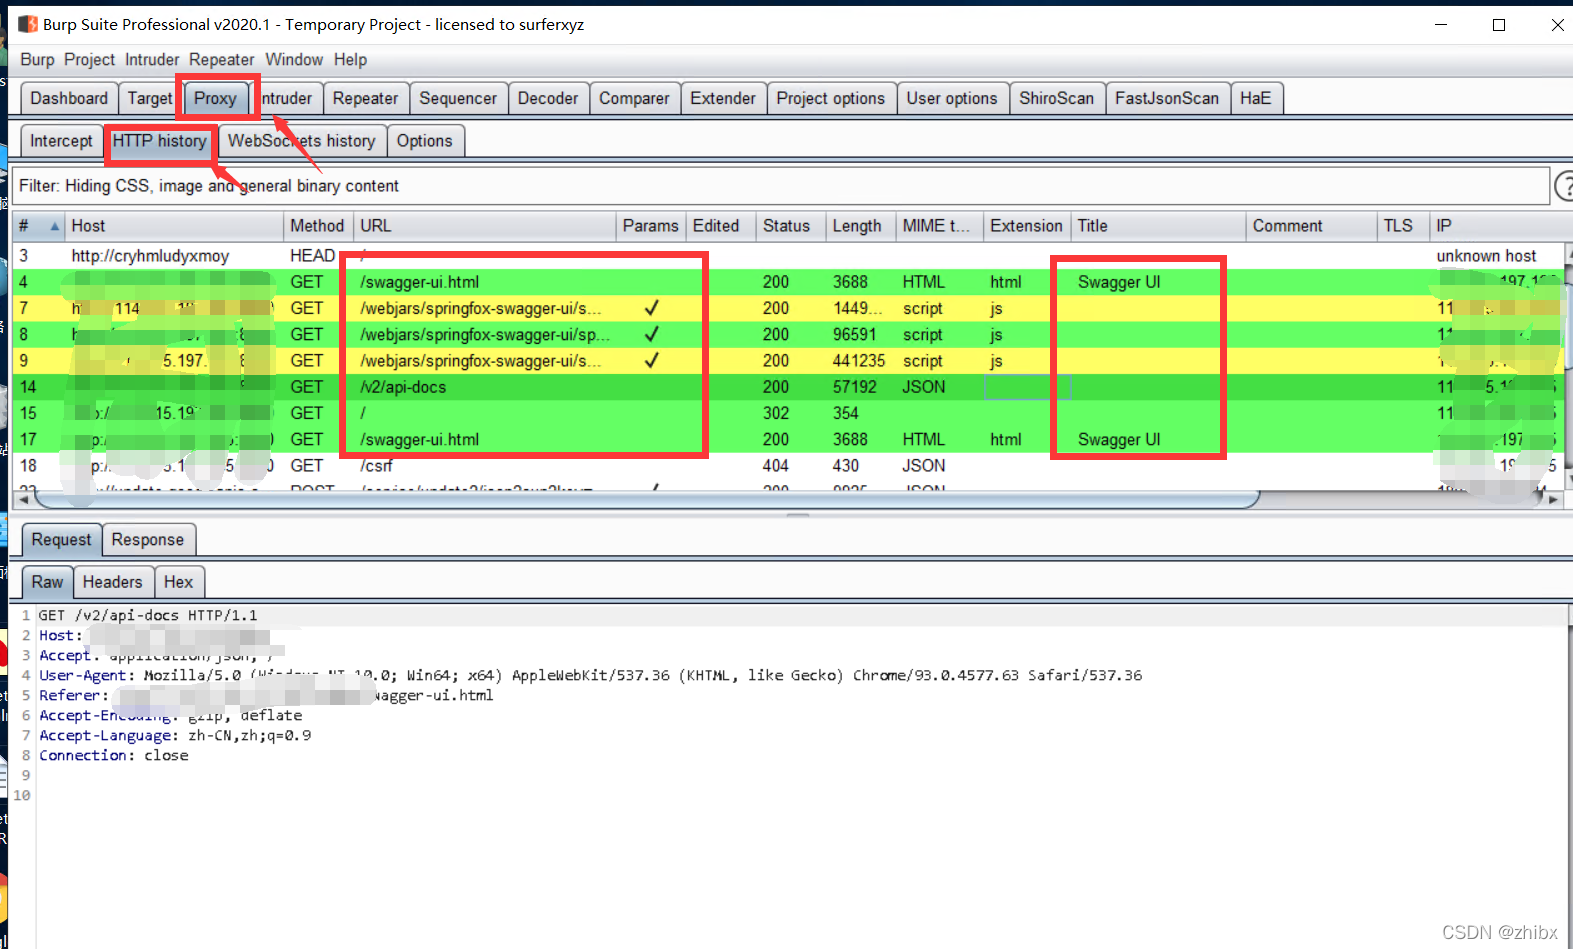Open the proxy Options sub-tab
The height and width of the screenshot is (949, 1573).
click(425, 141)
